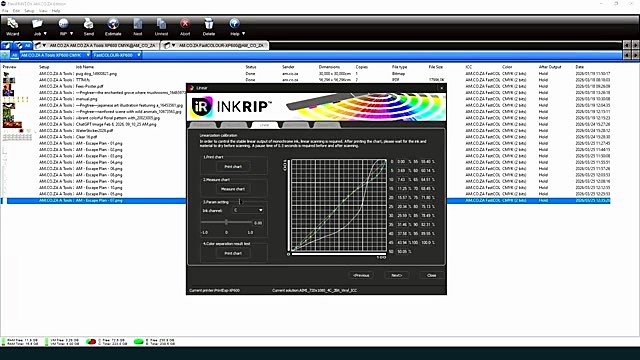640x360 pixels.
Task: Click the Dimensions column header
Action: click(x=329, y=67)
